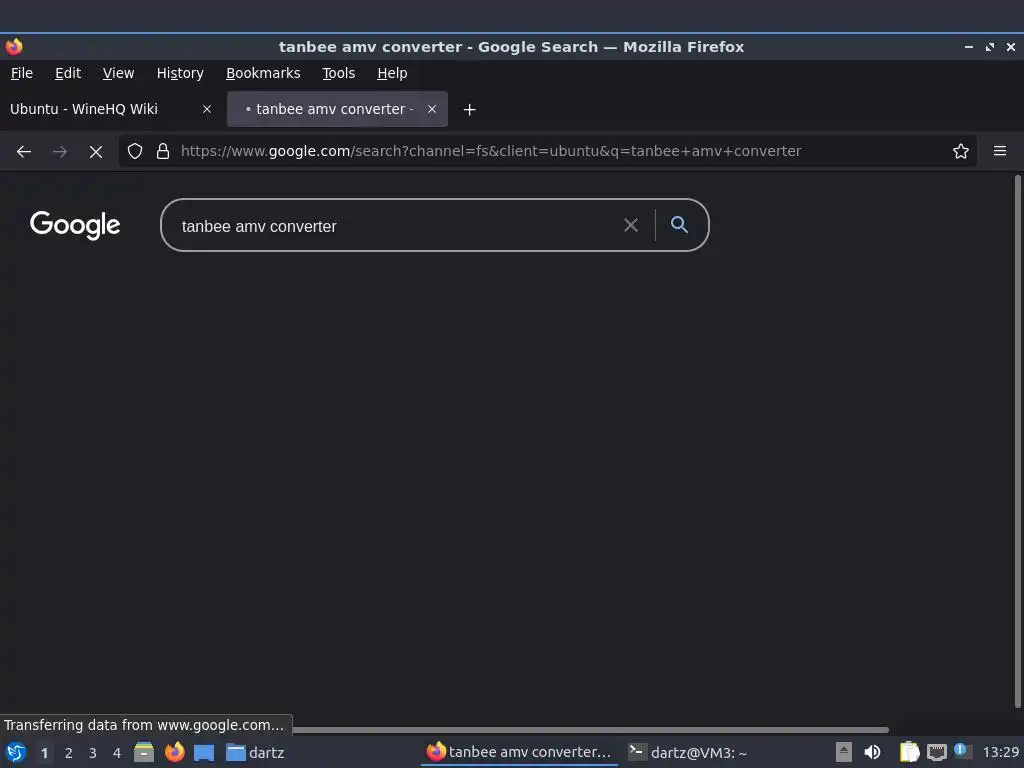Viewport: 1024px width, 768px height.
Task: Click the 13:29 clock
Action: (x=1000, y=752)
